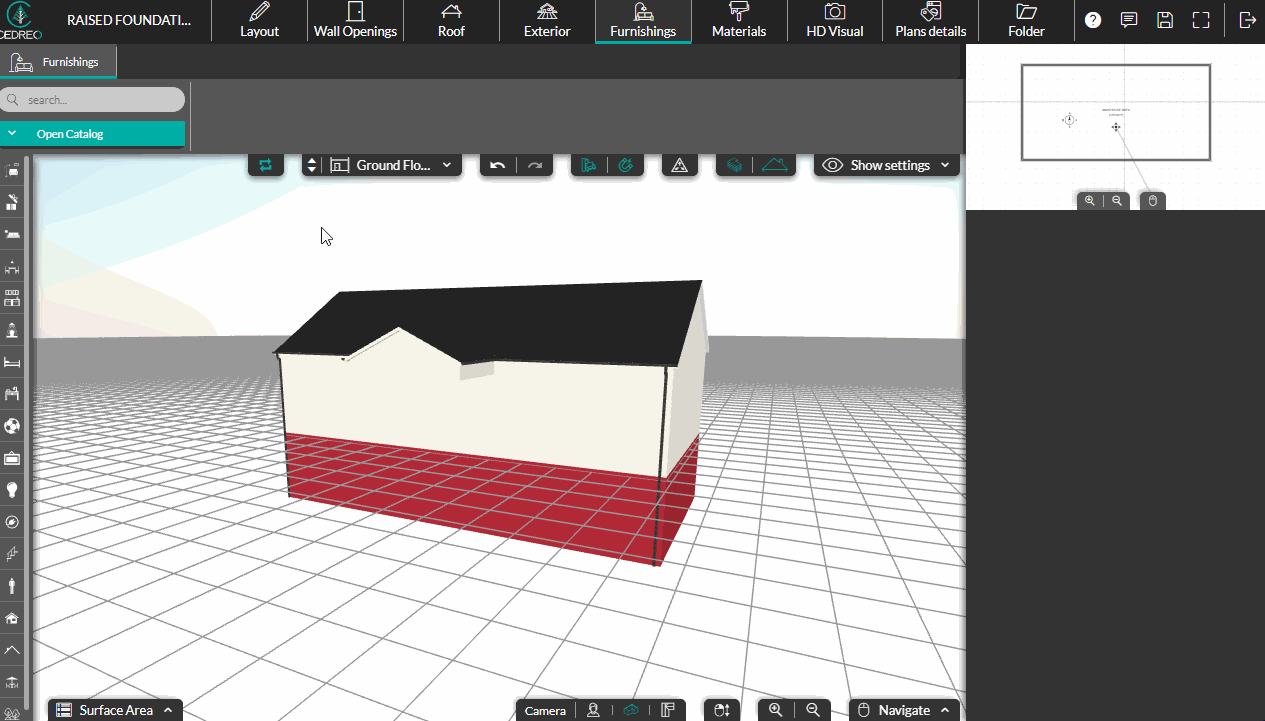The height and width of the screenshot is (721, 1265).
Task: Click the floor level up arrow stepper
Action: pyautogui.click(x=312, y=160)
